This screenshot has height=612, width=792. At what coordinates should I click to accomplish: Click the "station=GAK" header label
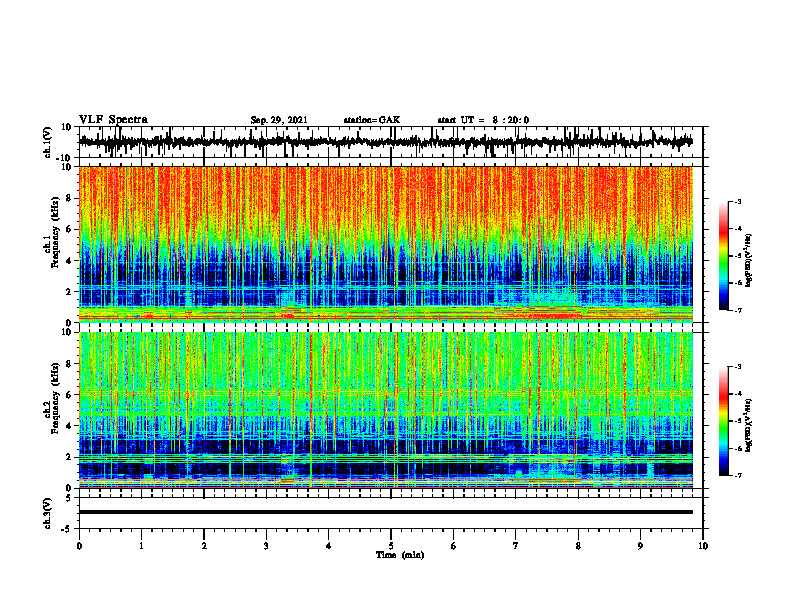coord(372,120)
